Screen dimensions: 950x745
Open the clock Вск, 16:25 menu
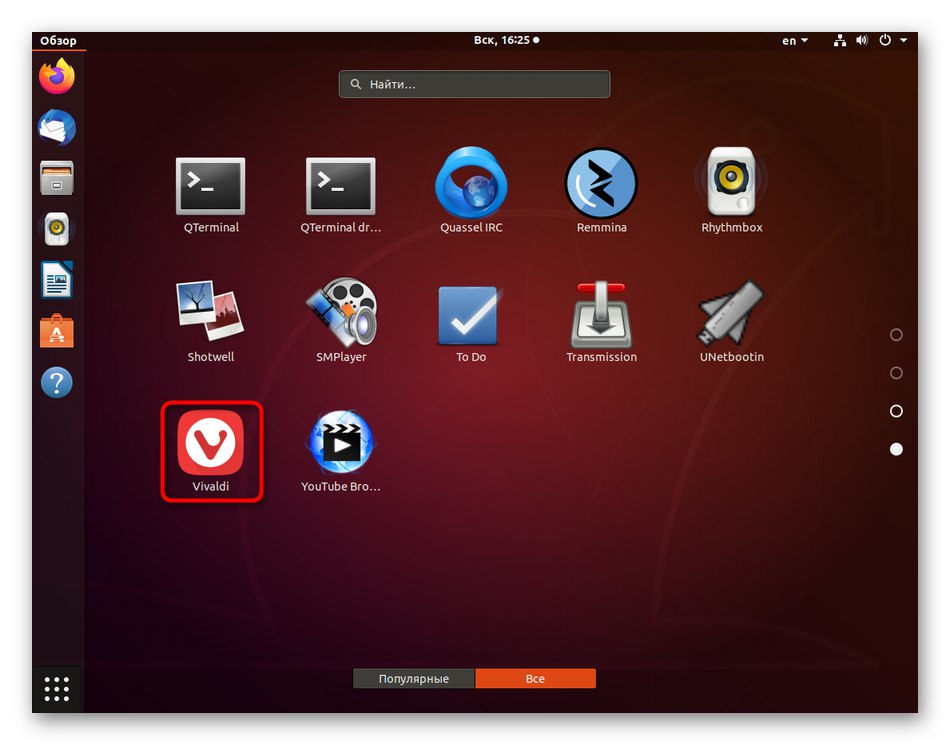coord(507,40)
